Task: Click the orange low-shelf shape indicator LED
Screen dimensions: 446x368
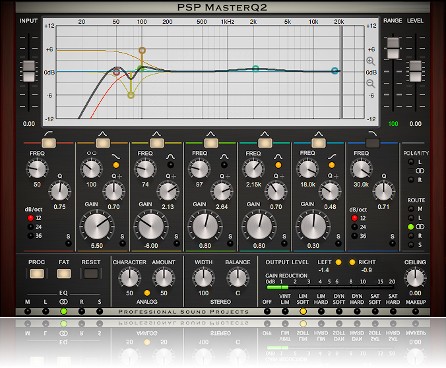Action: point(116,165)
